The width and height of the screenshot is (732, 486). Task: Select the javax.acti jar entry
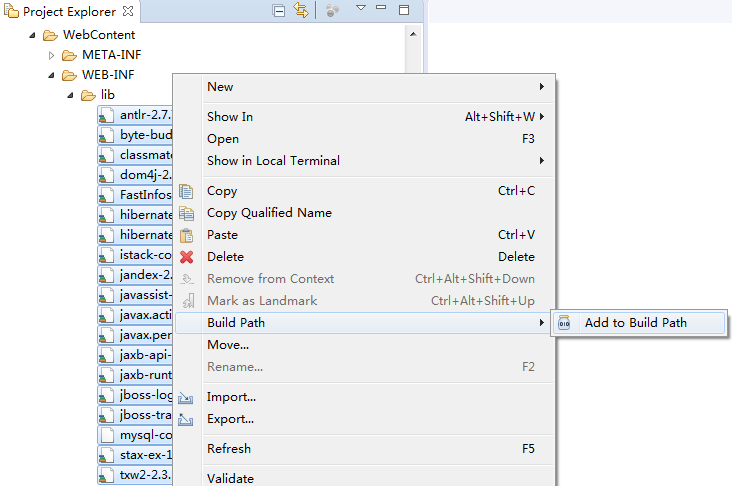(135, 315)
